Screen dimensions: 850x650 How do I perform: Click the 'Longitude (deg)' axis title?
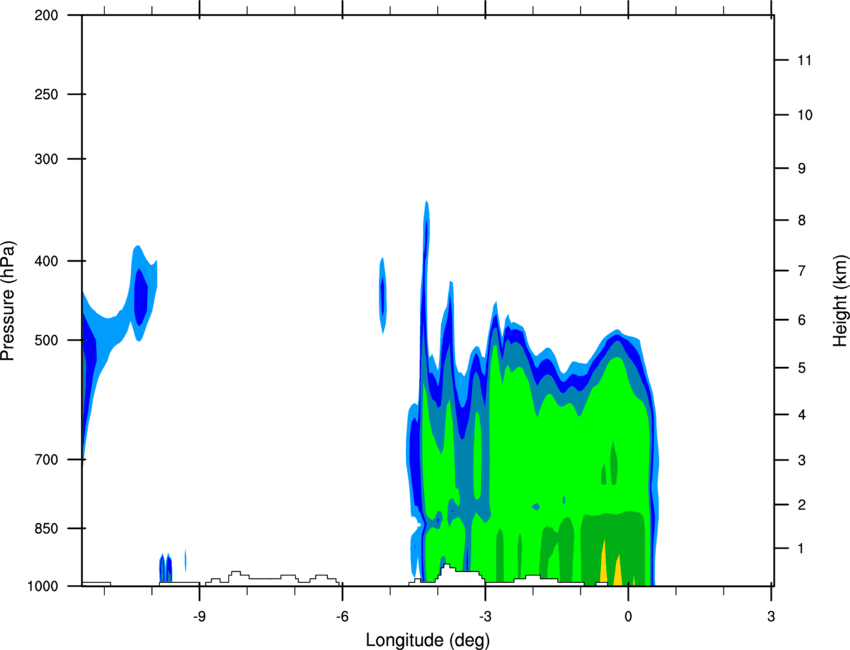[x=428, y=640]
